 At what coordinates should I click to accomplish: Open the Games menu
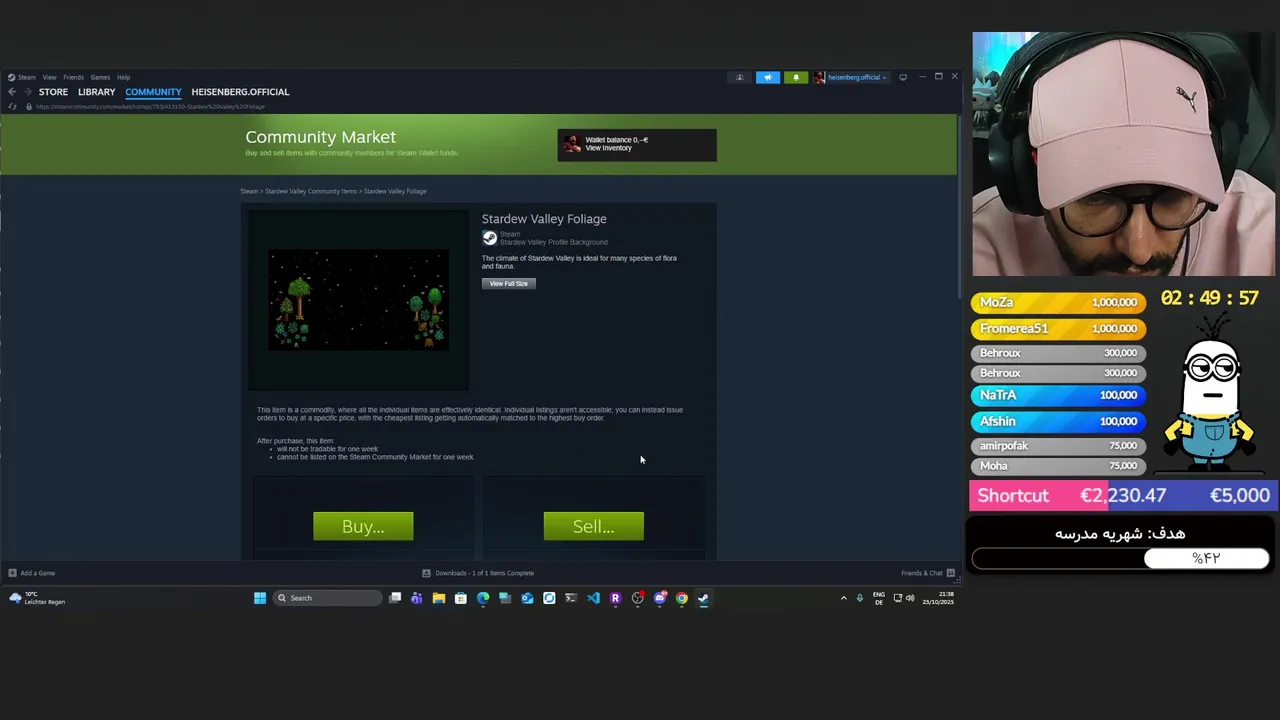pyautogui.click(x=100, y=77)
